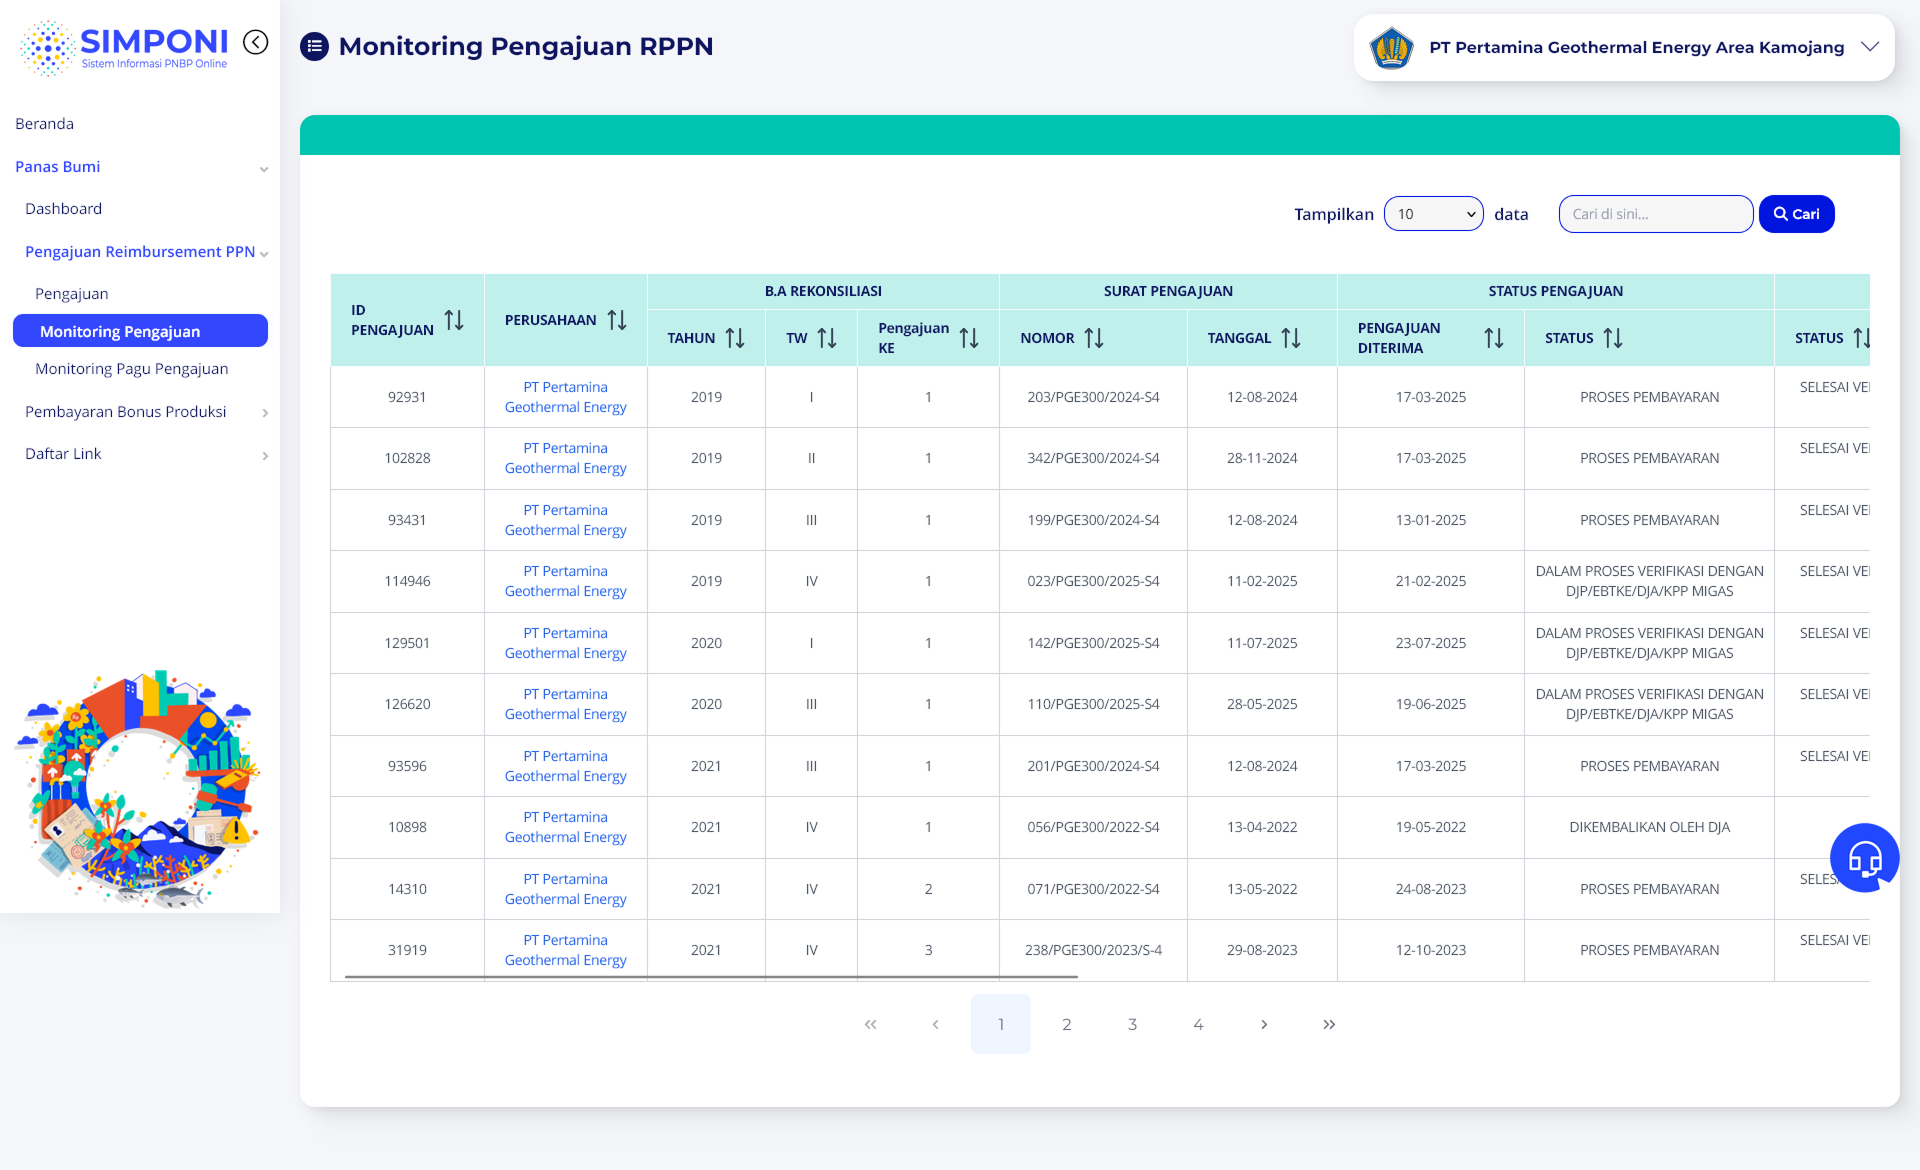Click diterima date 24-08-2023
The height and width of the screenshot is (1170, 1920).
[1430, 889]
